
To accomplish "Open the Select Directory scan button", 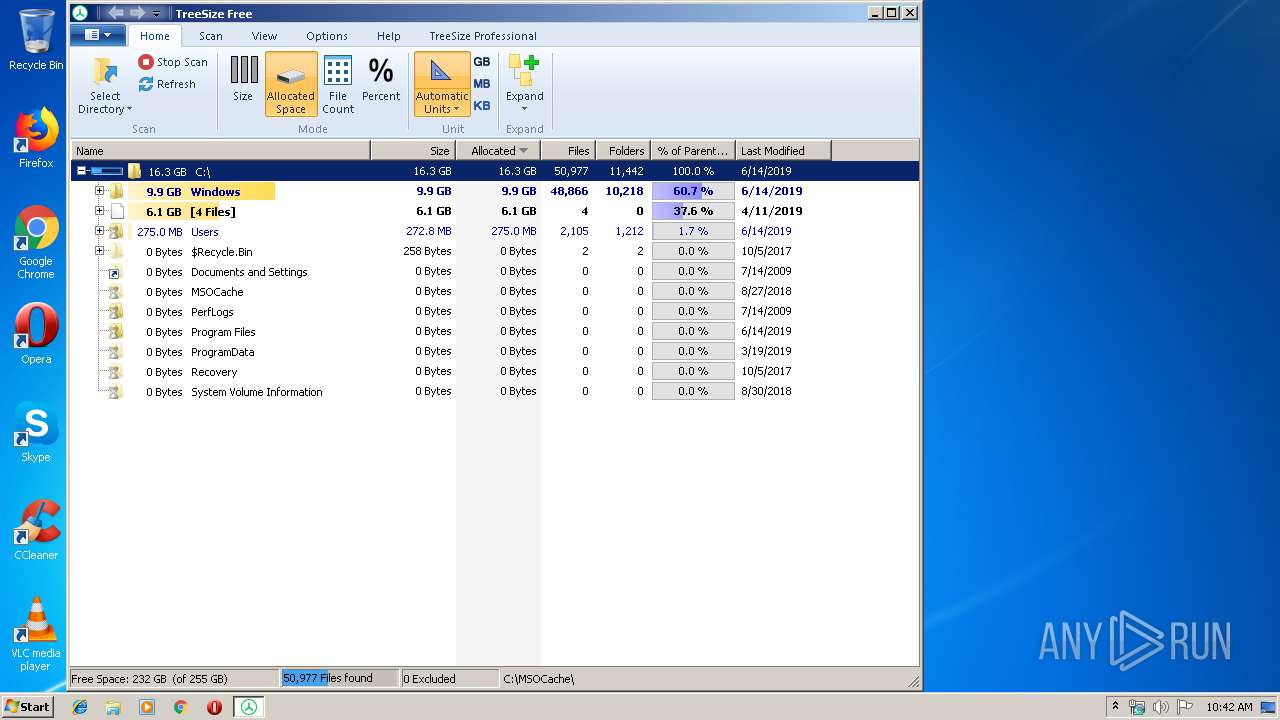I will coord(105,85).
